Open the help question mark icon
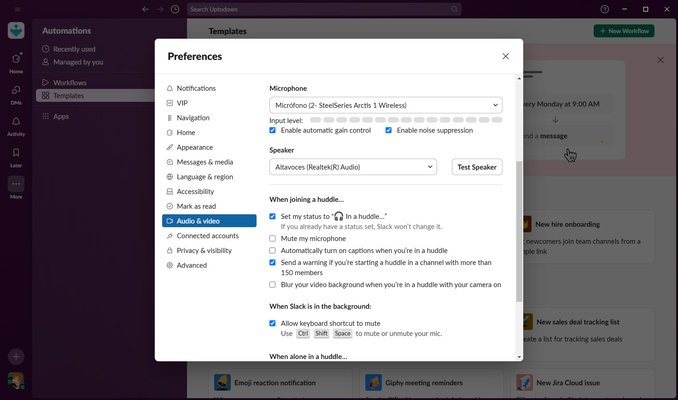678x400 pixels. pyautogui.click(x=604, y=9)
